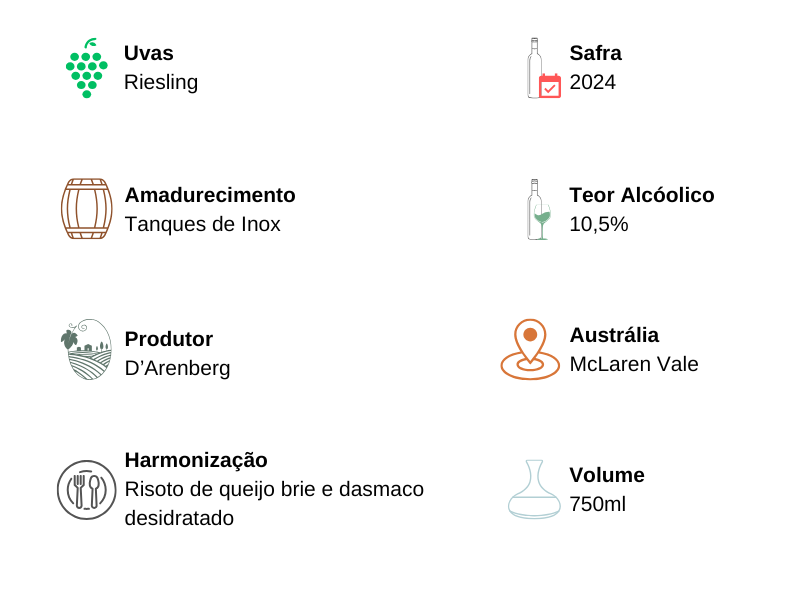Click the D'Arenberg producer name
This screenshot has width=800, height=600.
coord(178,368)
